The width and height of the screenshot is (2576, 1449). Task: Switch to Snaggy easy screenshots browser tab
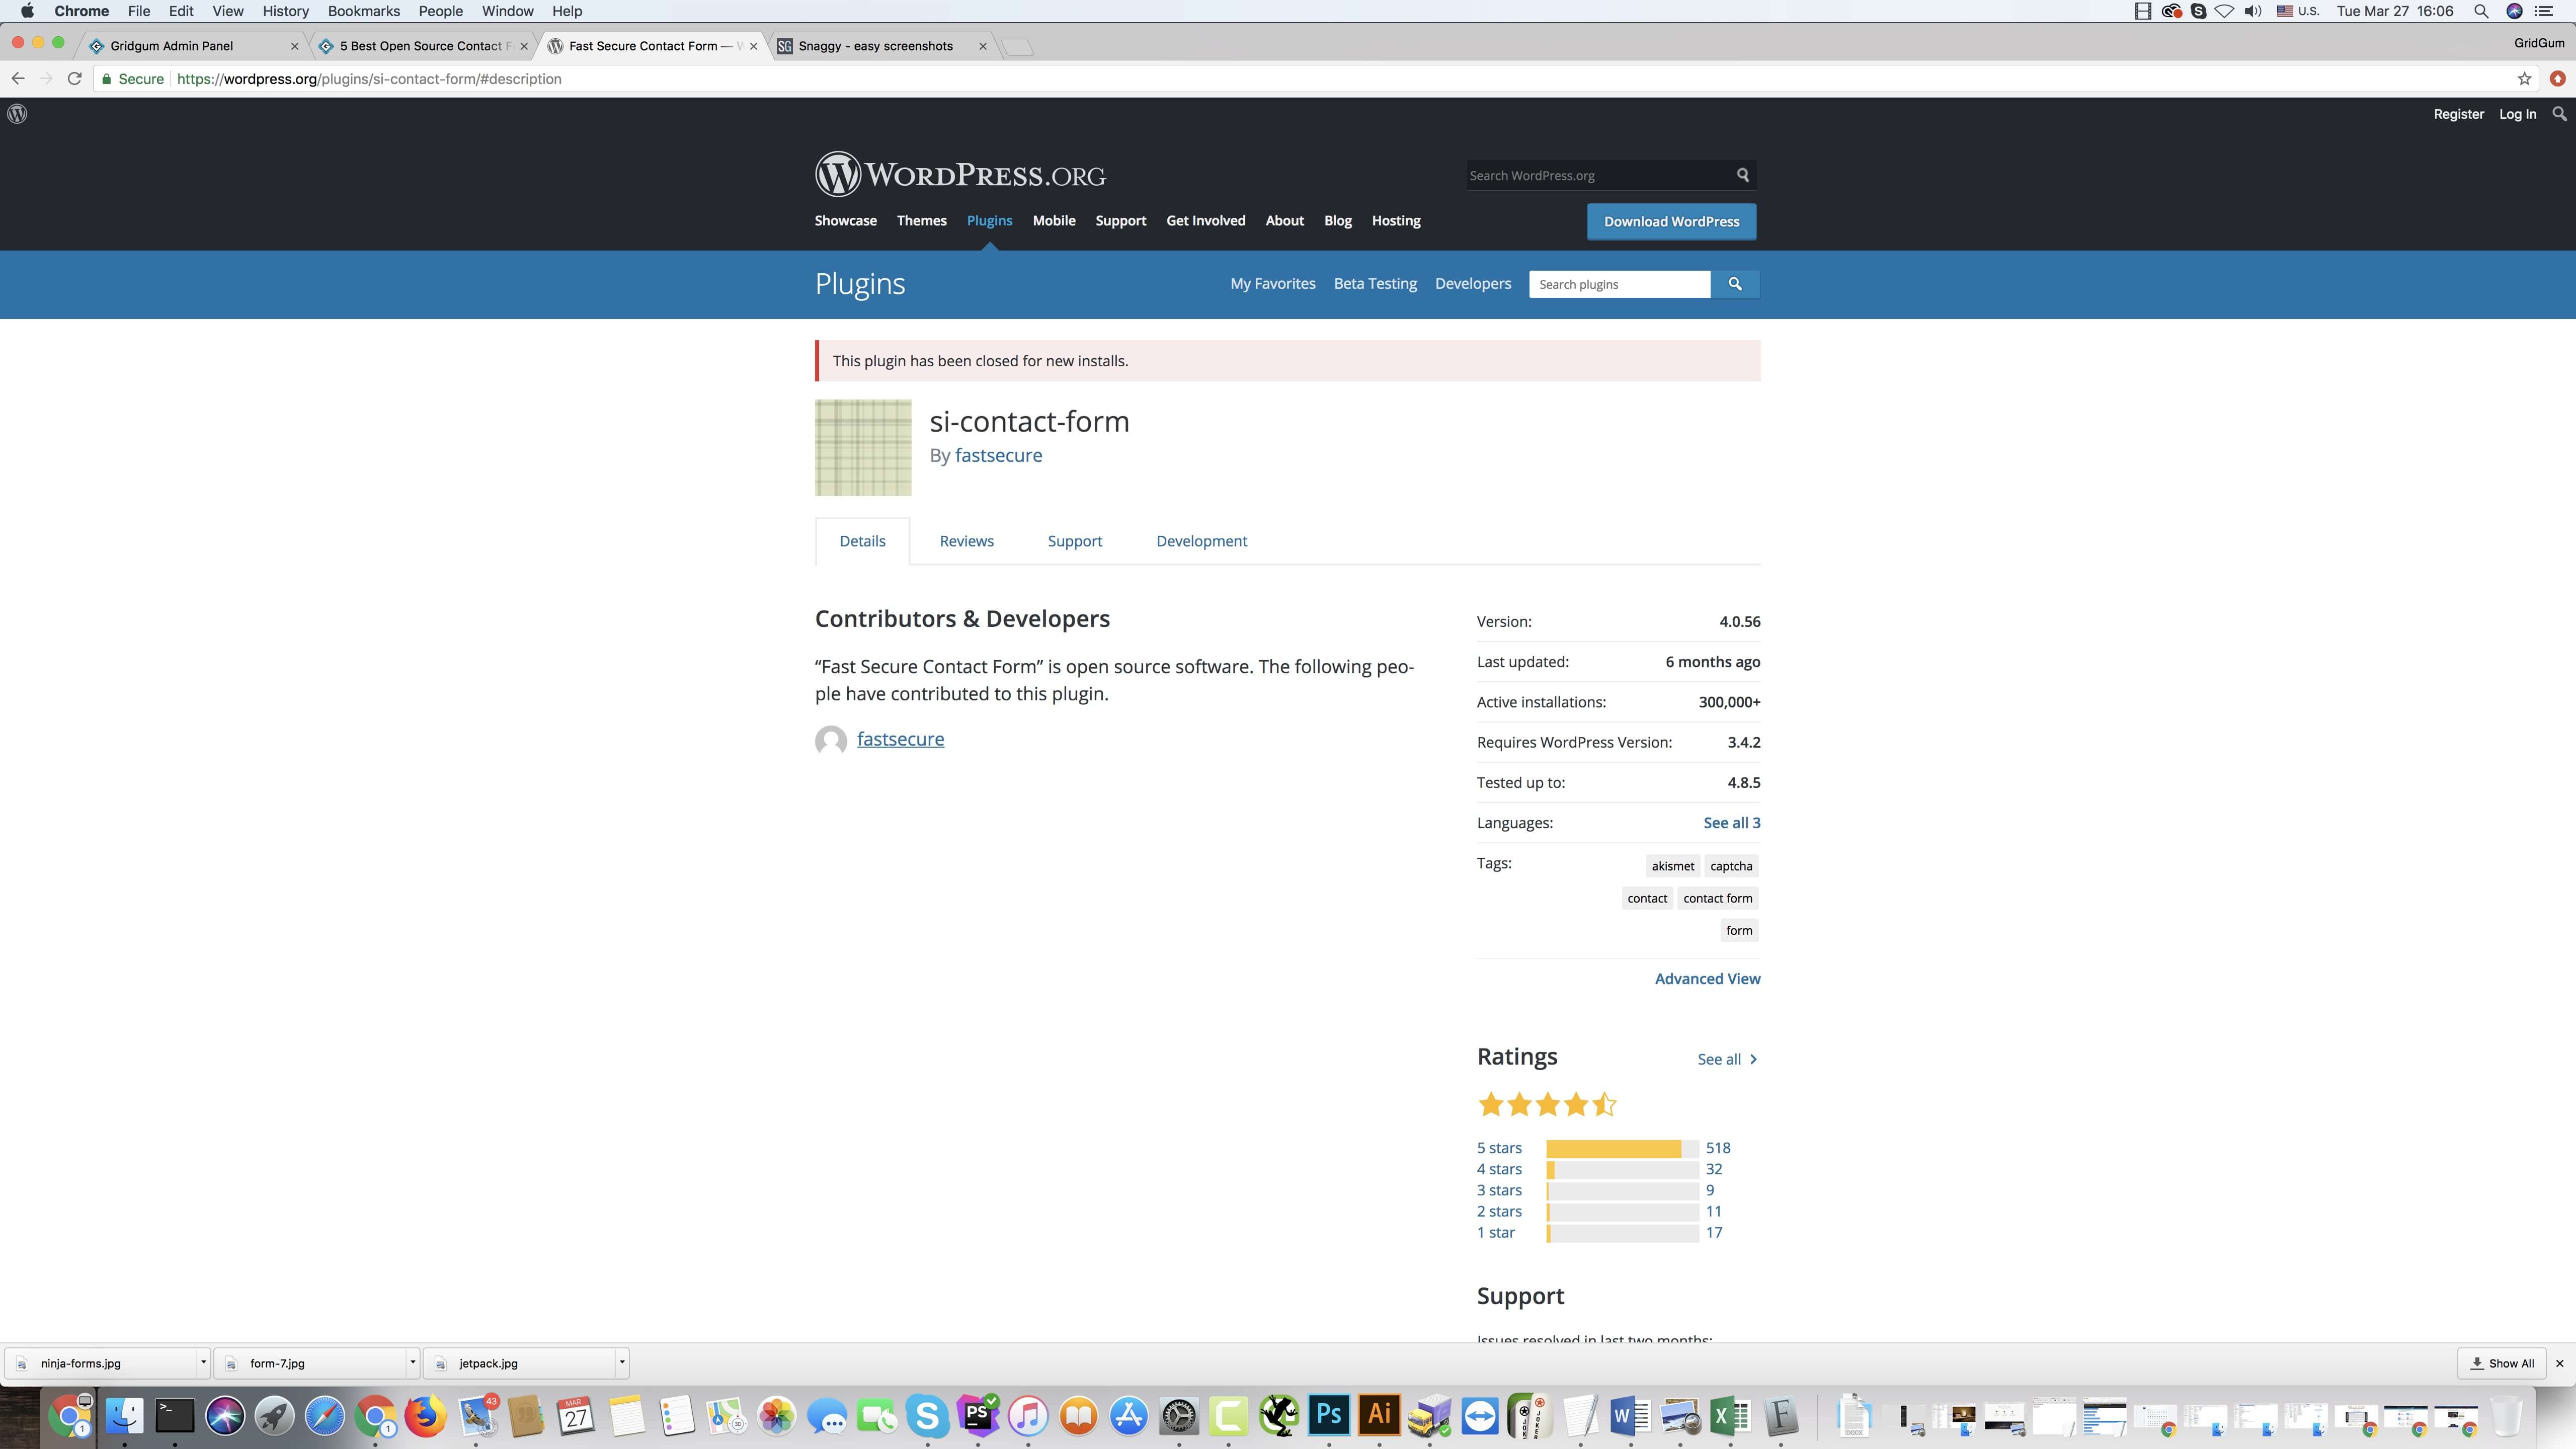[880, 46]
